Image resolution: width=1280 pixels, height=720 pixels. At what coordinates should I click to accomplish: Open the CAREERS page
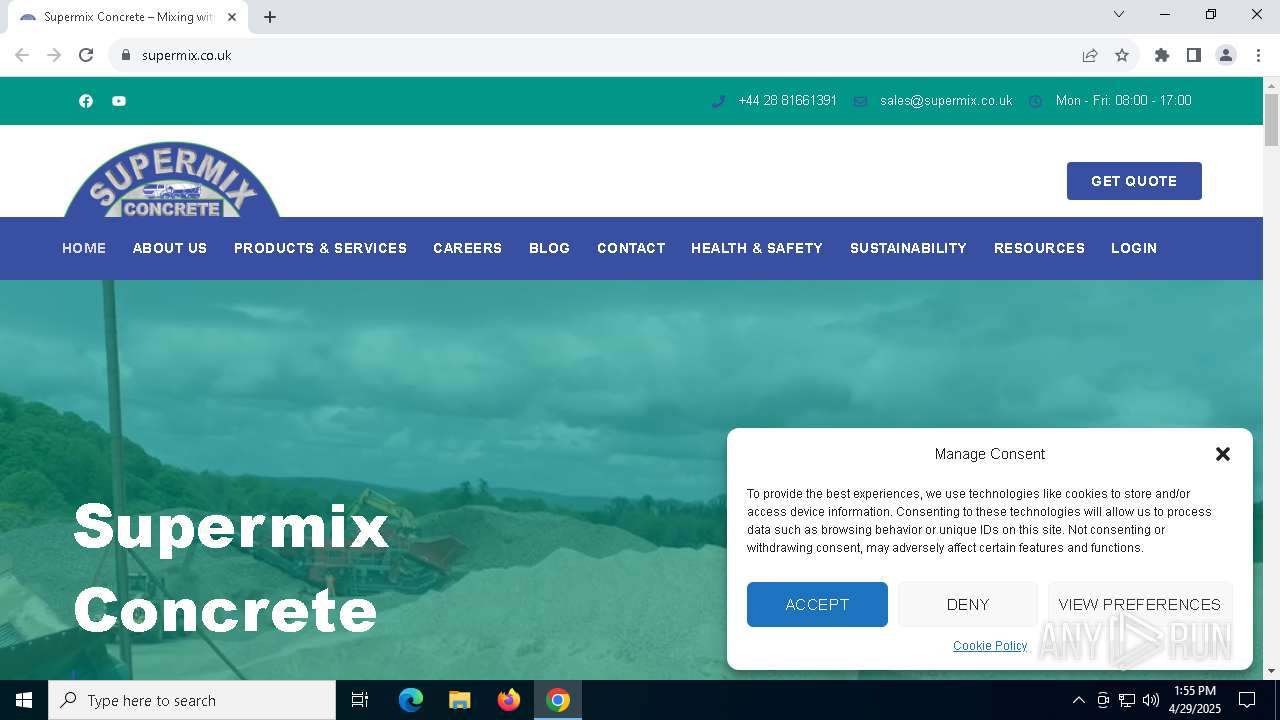[467, 248]
